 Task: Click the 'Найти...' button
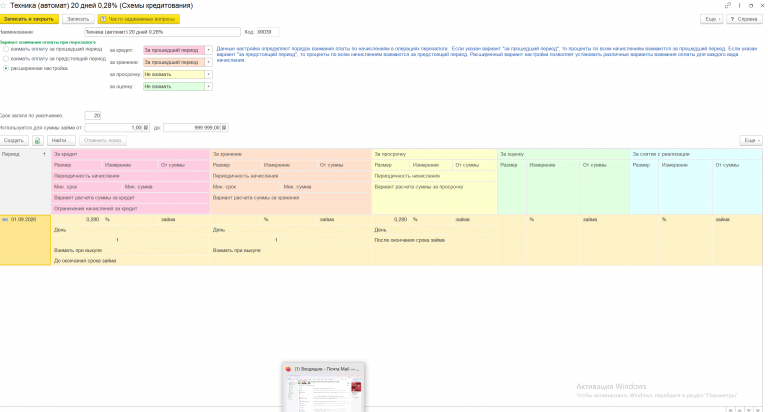pyautogui.click(x=61, y=141)
